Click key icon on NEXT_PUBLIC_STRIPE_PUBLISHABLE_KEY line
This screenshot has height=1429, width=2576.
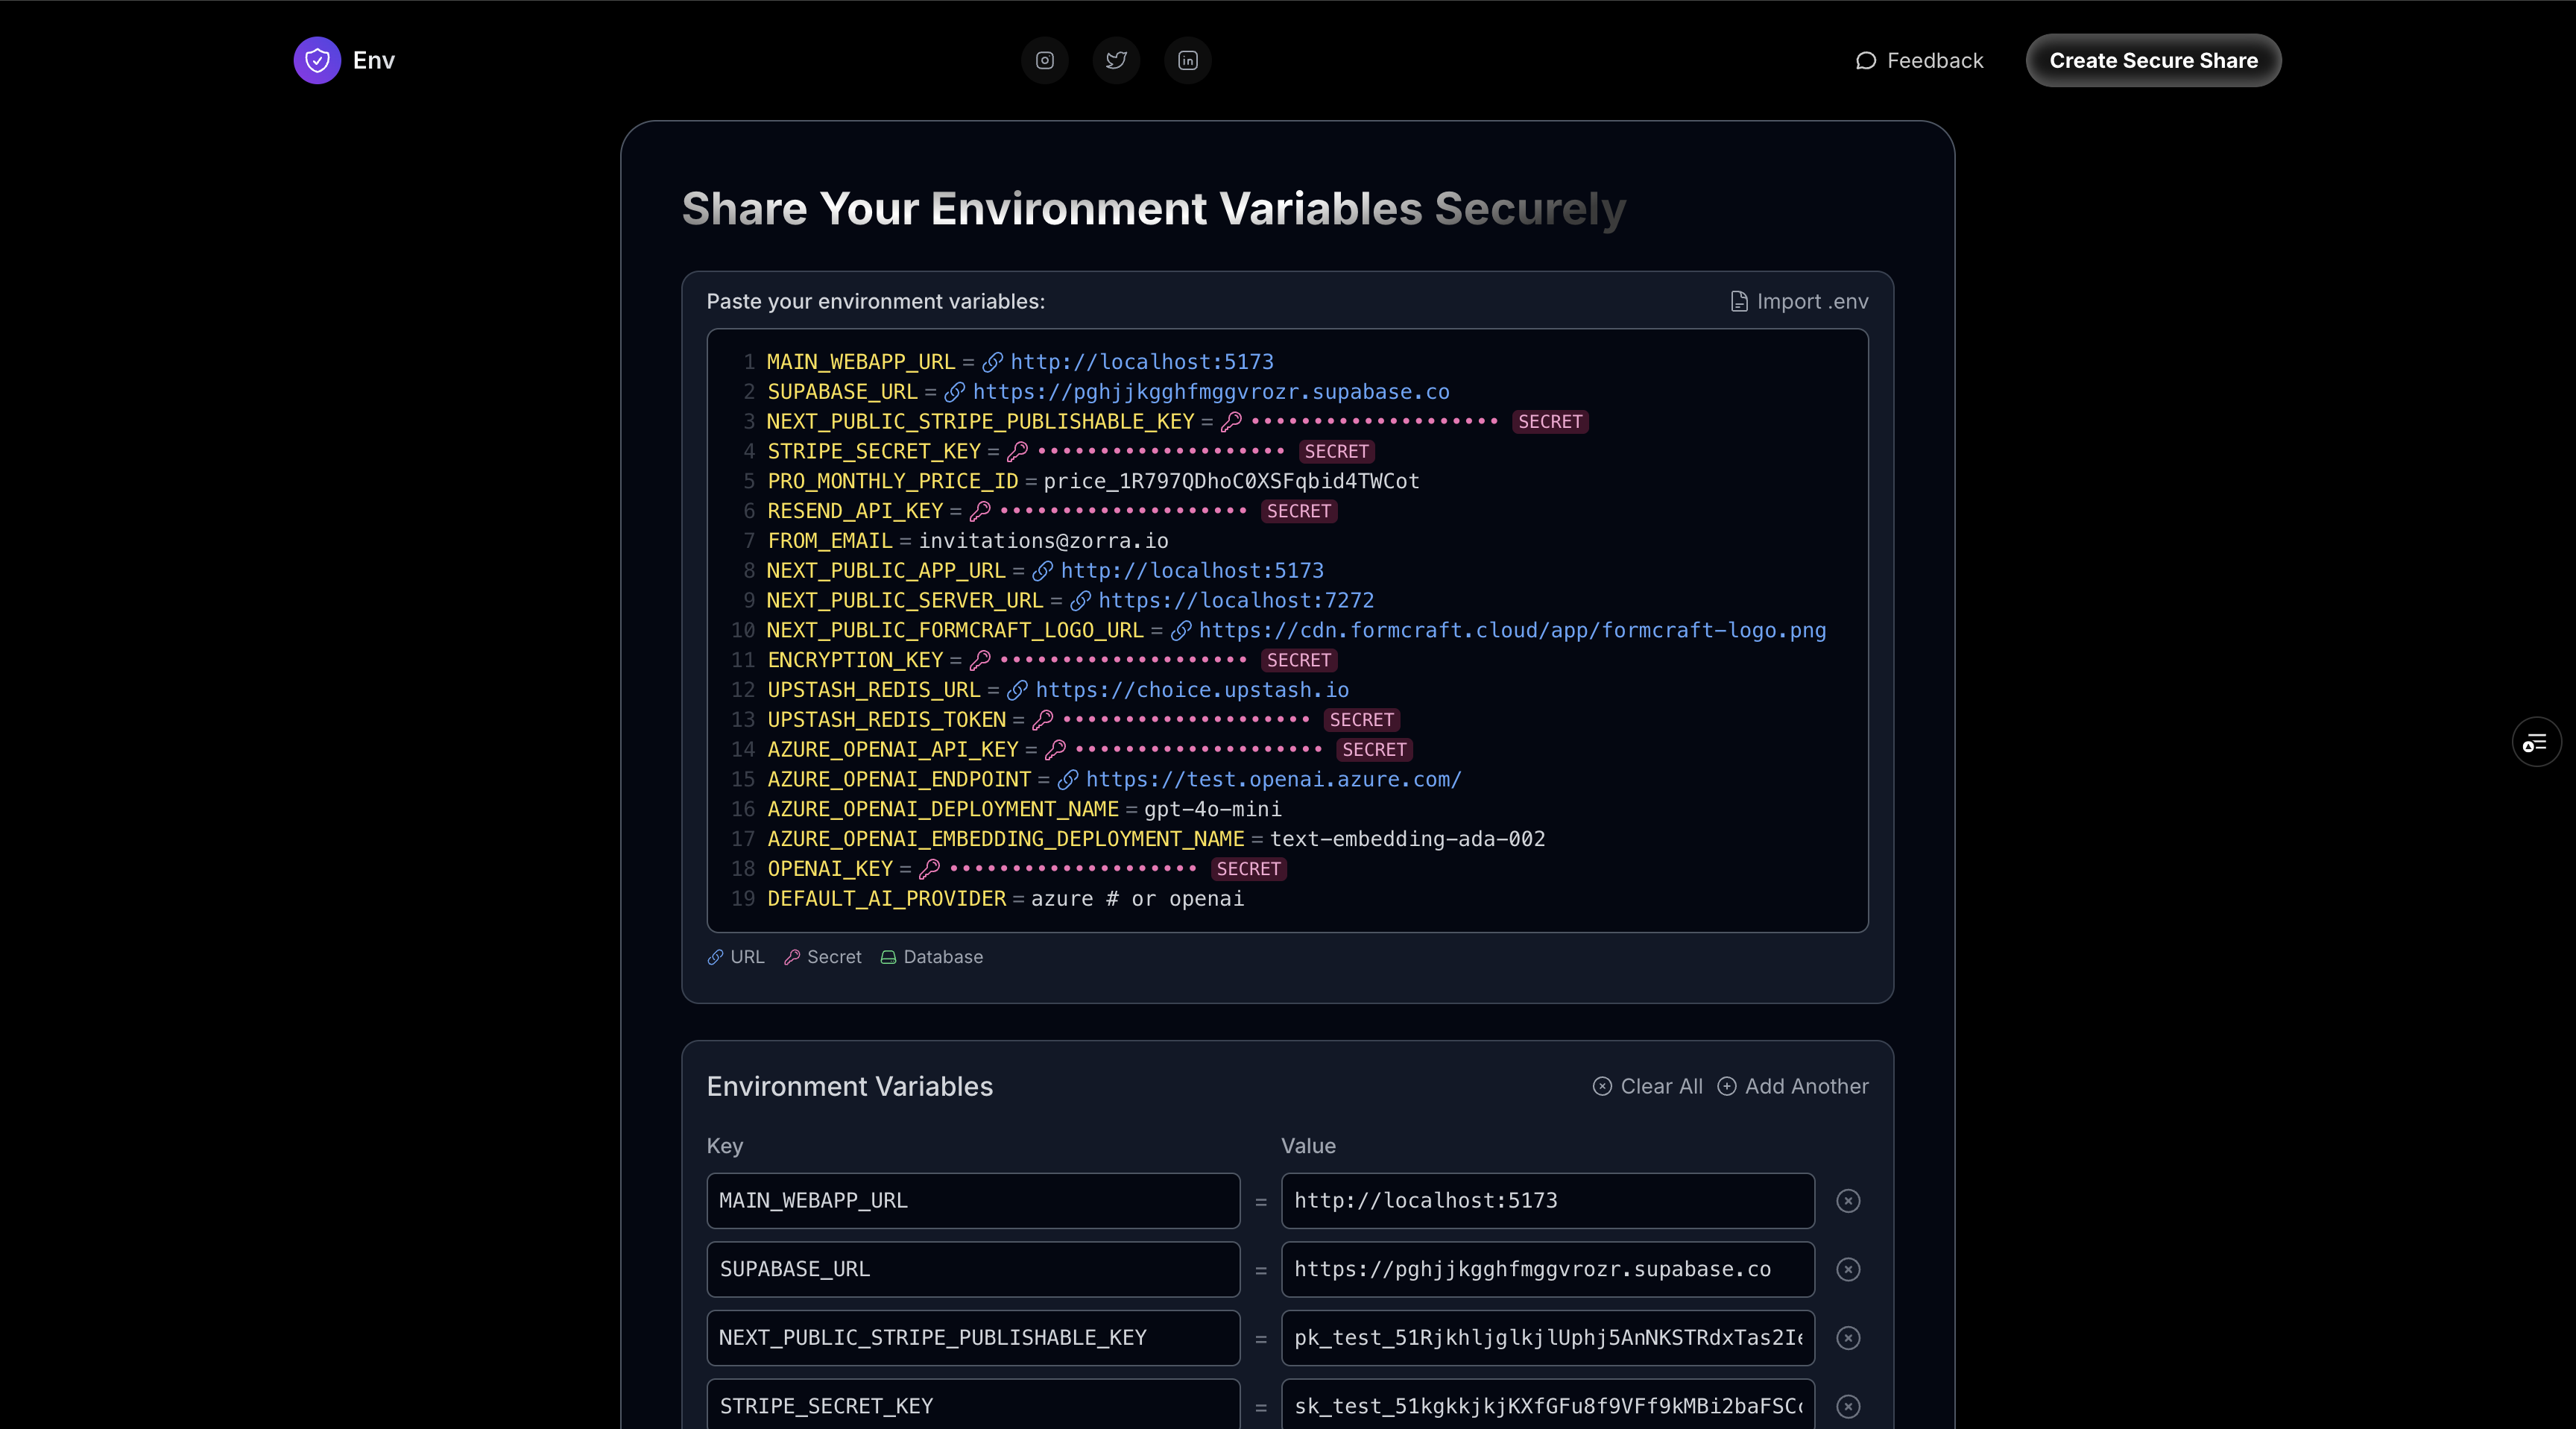click(1231, 421)
